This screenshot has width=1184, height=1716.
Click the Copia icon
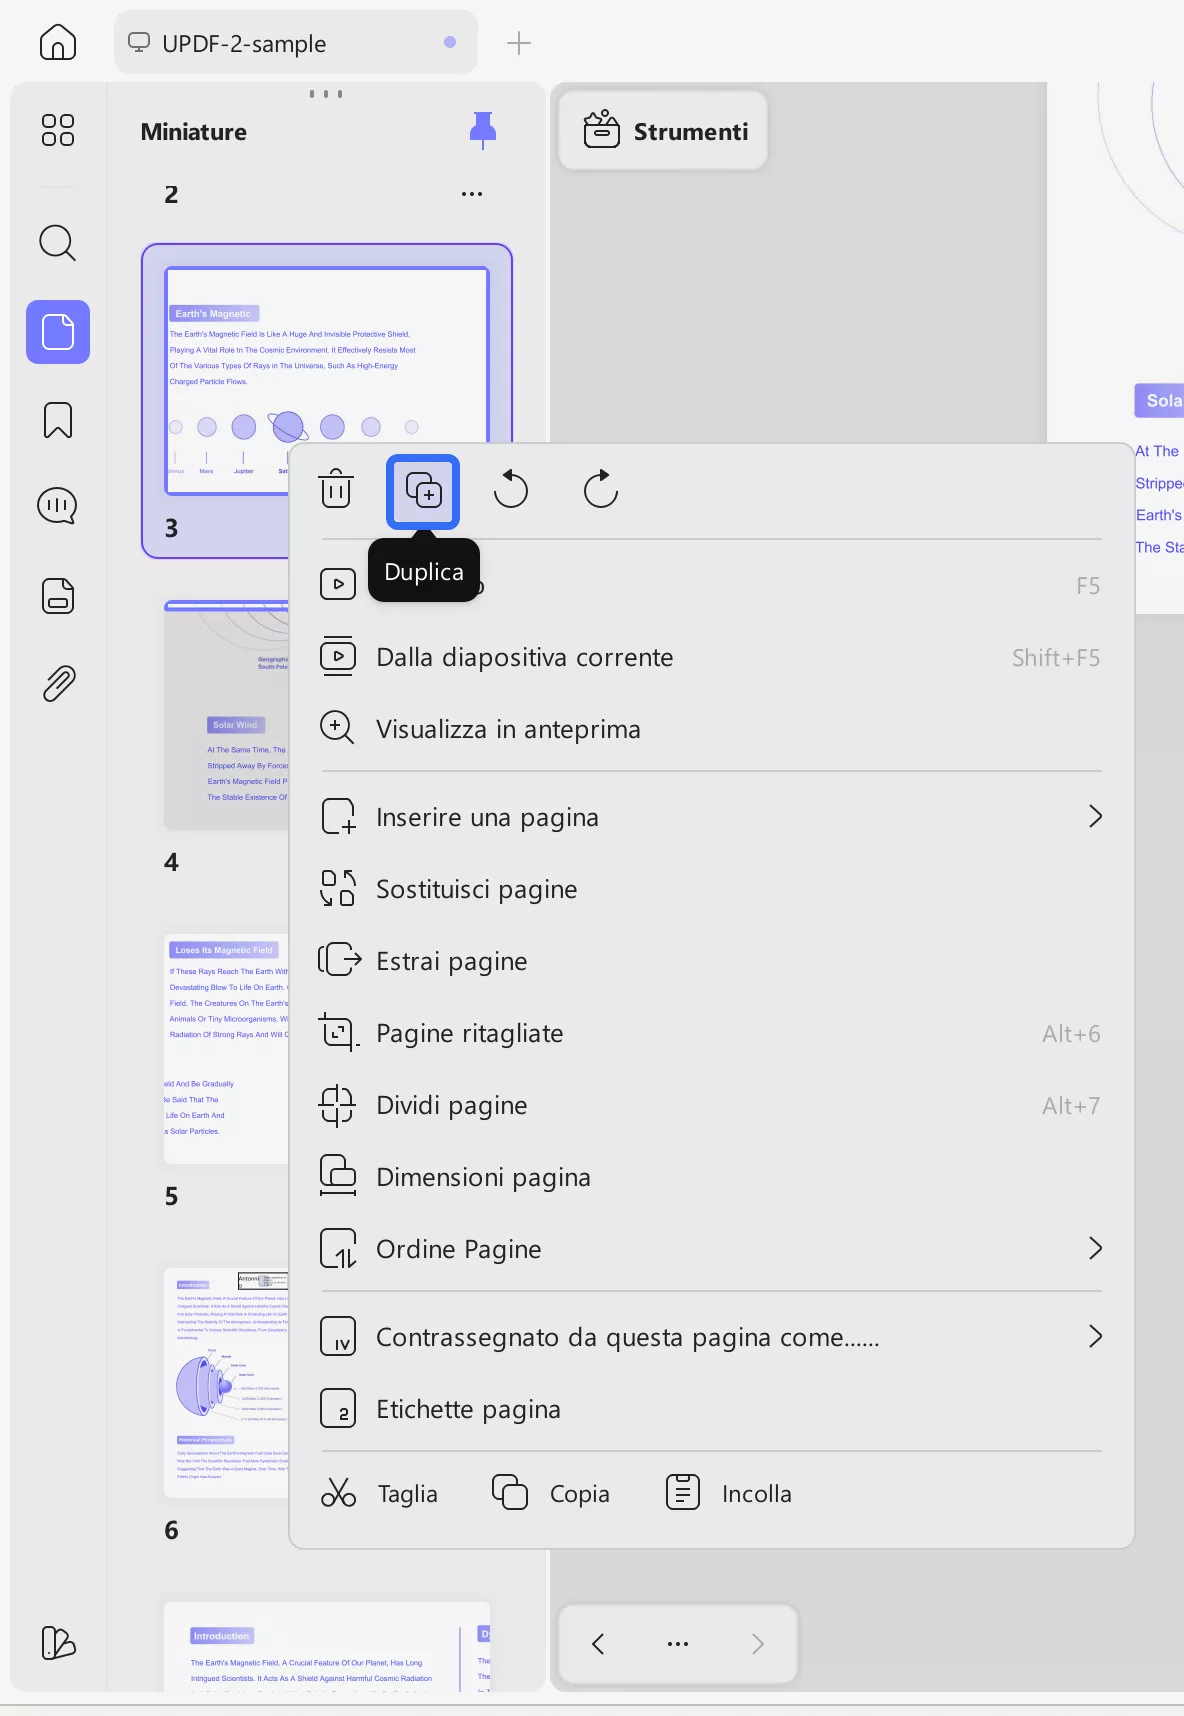pos(510,1493)
